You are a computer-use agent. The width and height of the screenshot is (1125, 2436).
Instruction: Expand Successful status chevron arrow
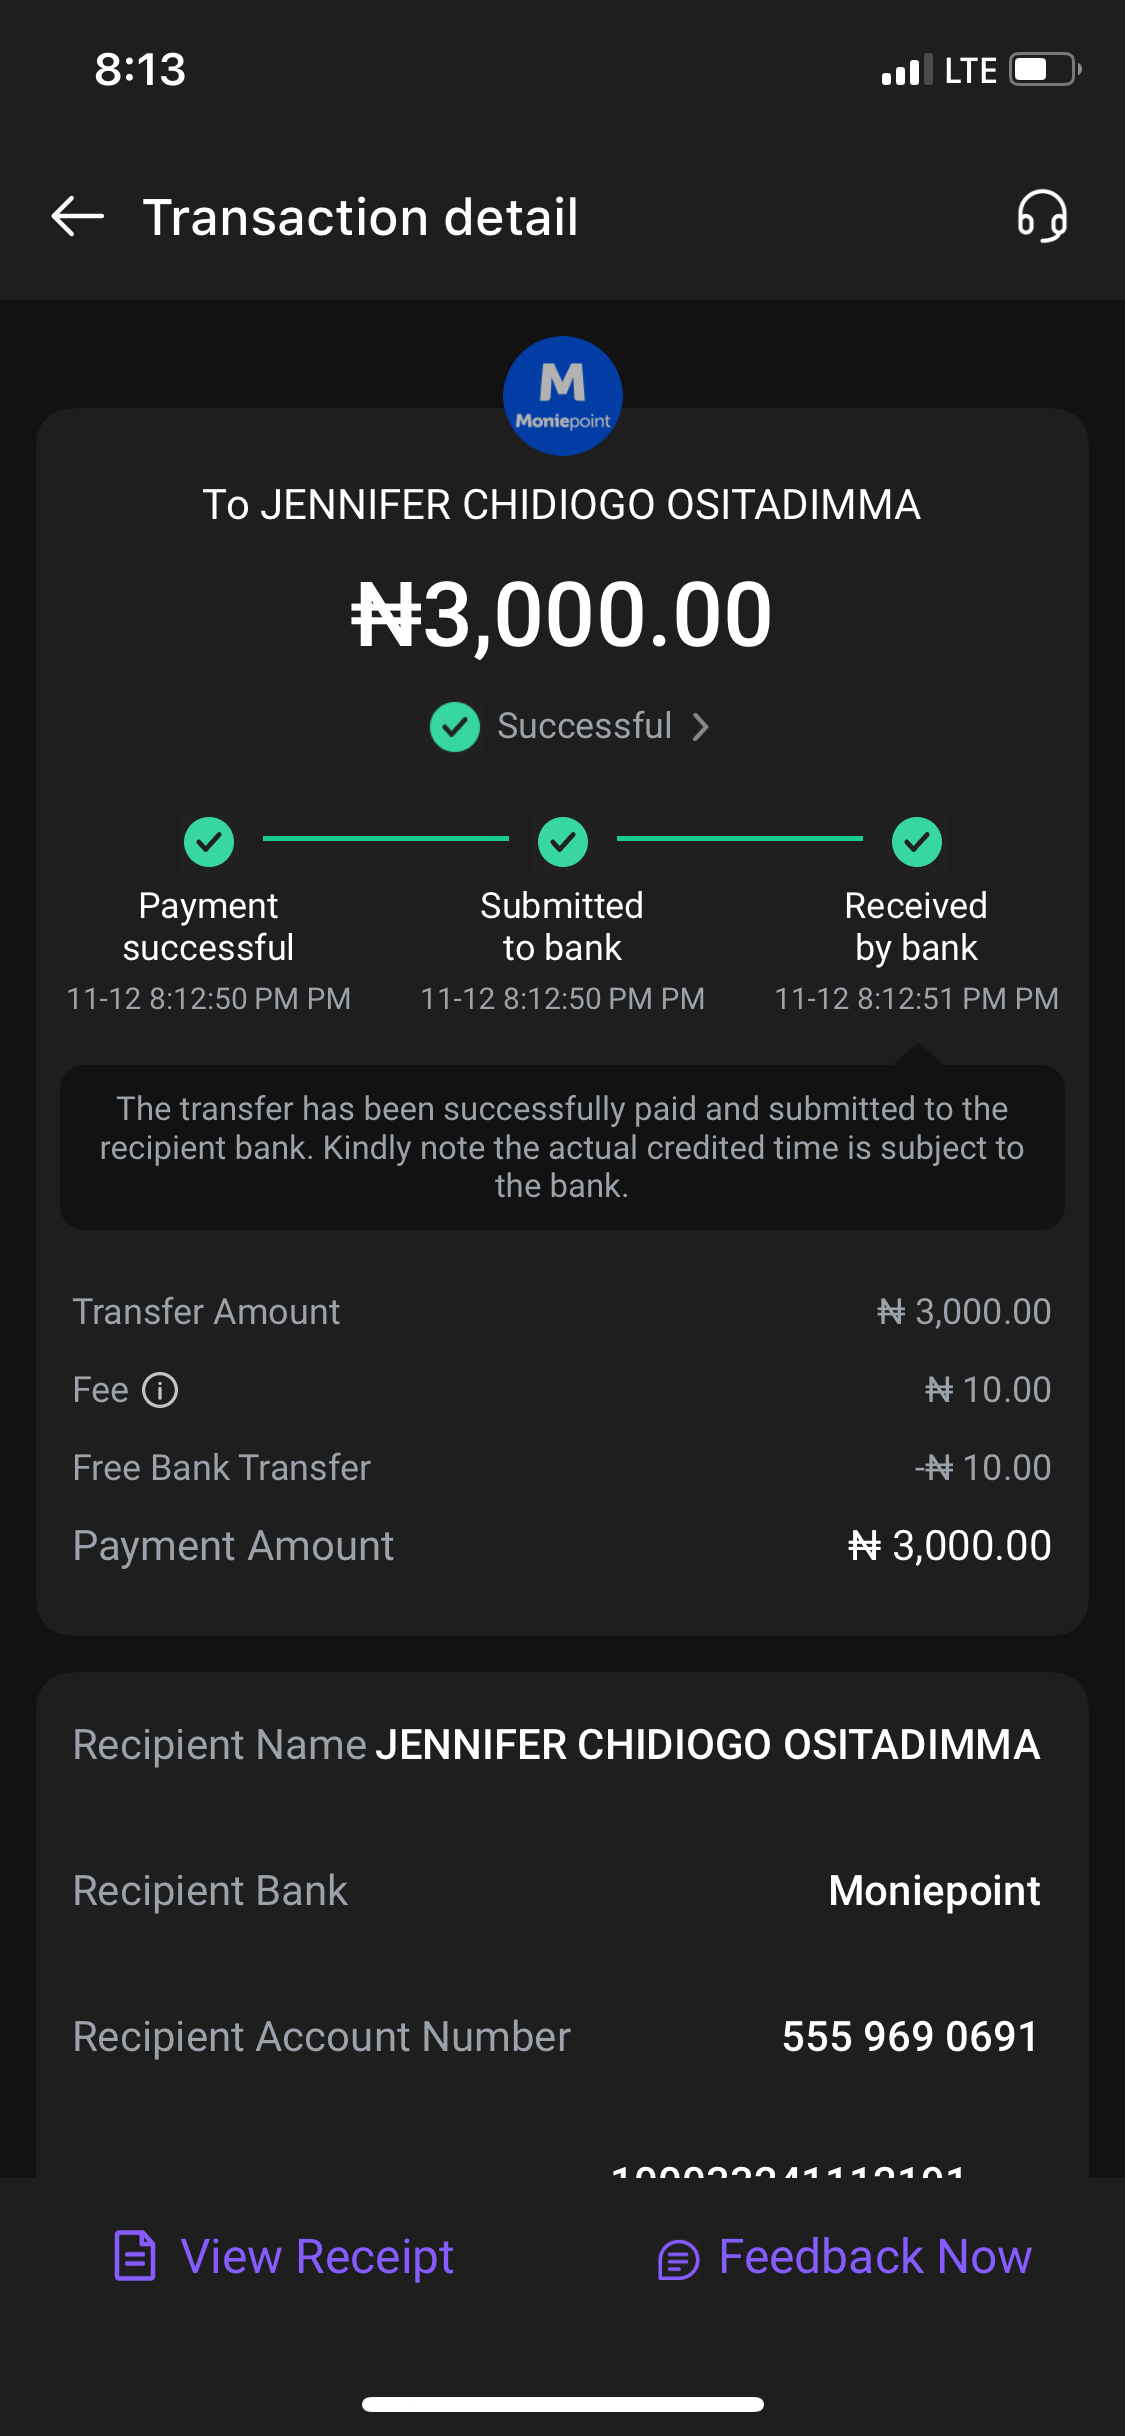701,727
